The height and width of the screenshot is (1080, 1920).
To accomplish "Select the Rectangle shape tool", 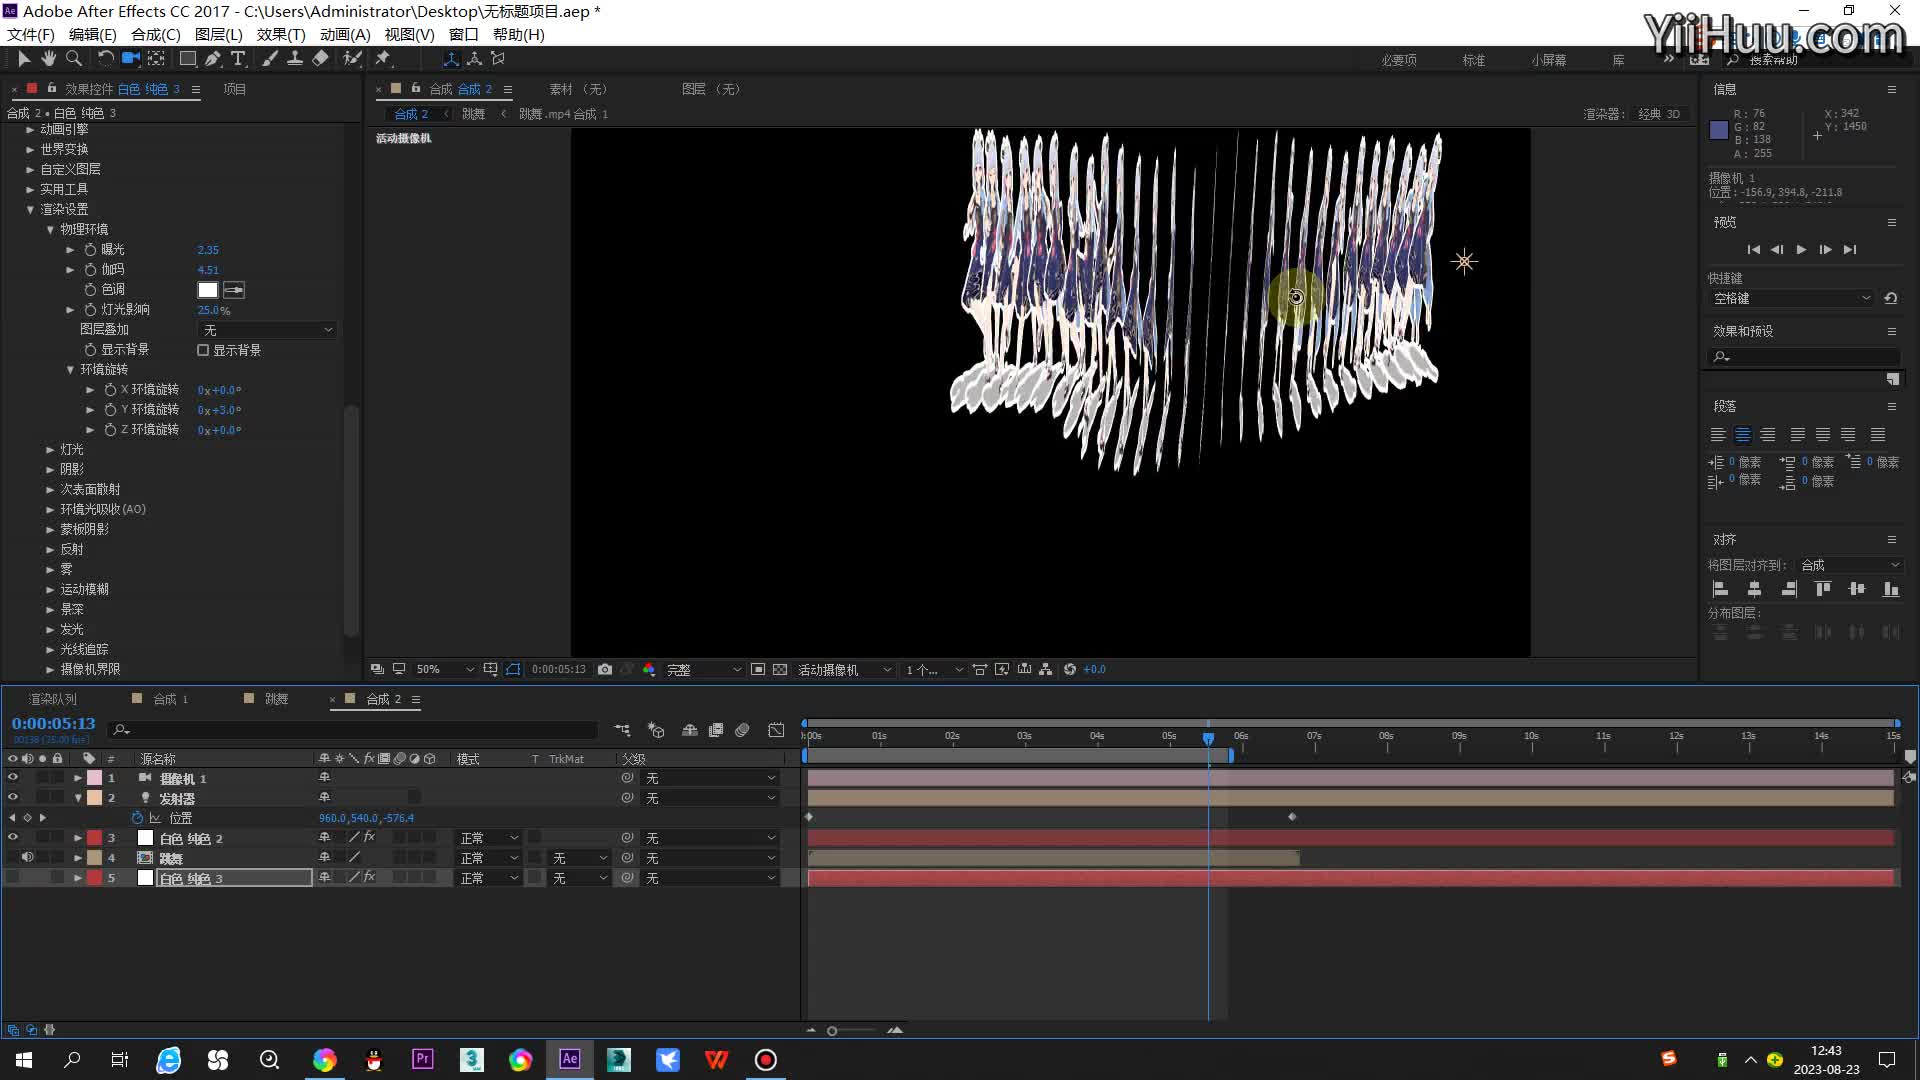I will tap(187, 59).
